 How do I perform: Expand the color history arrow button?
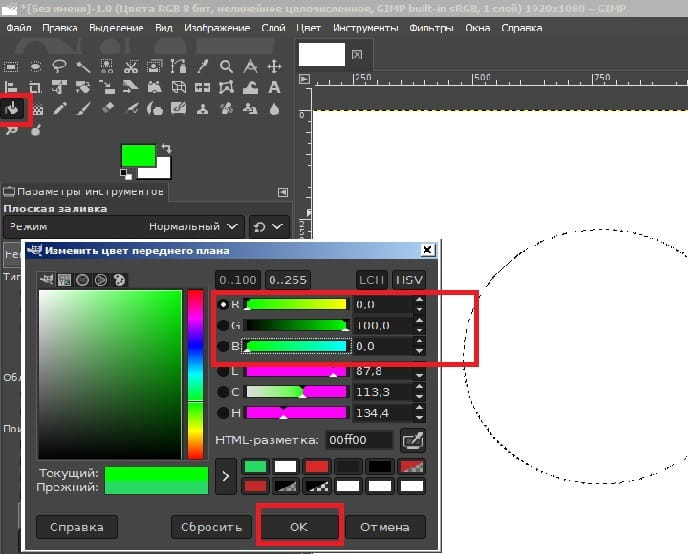[226, 476]
